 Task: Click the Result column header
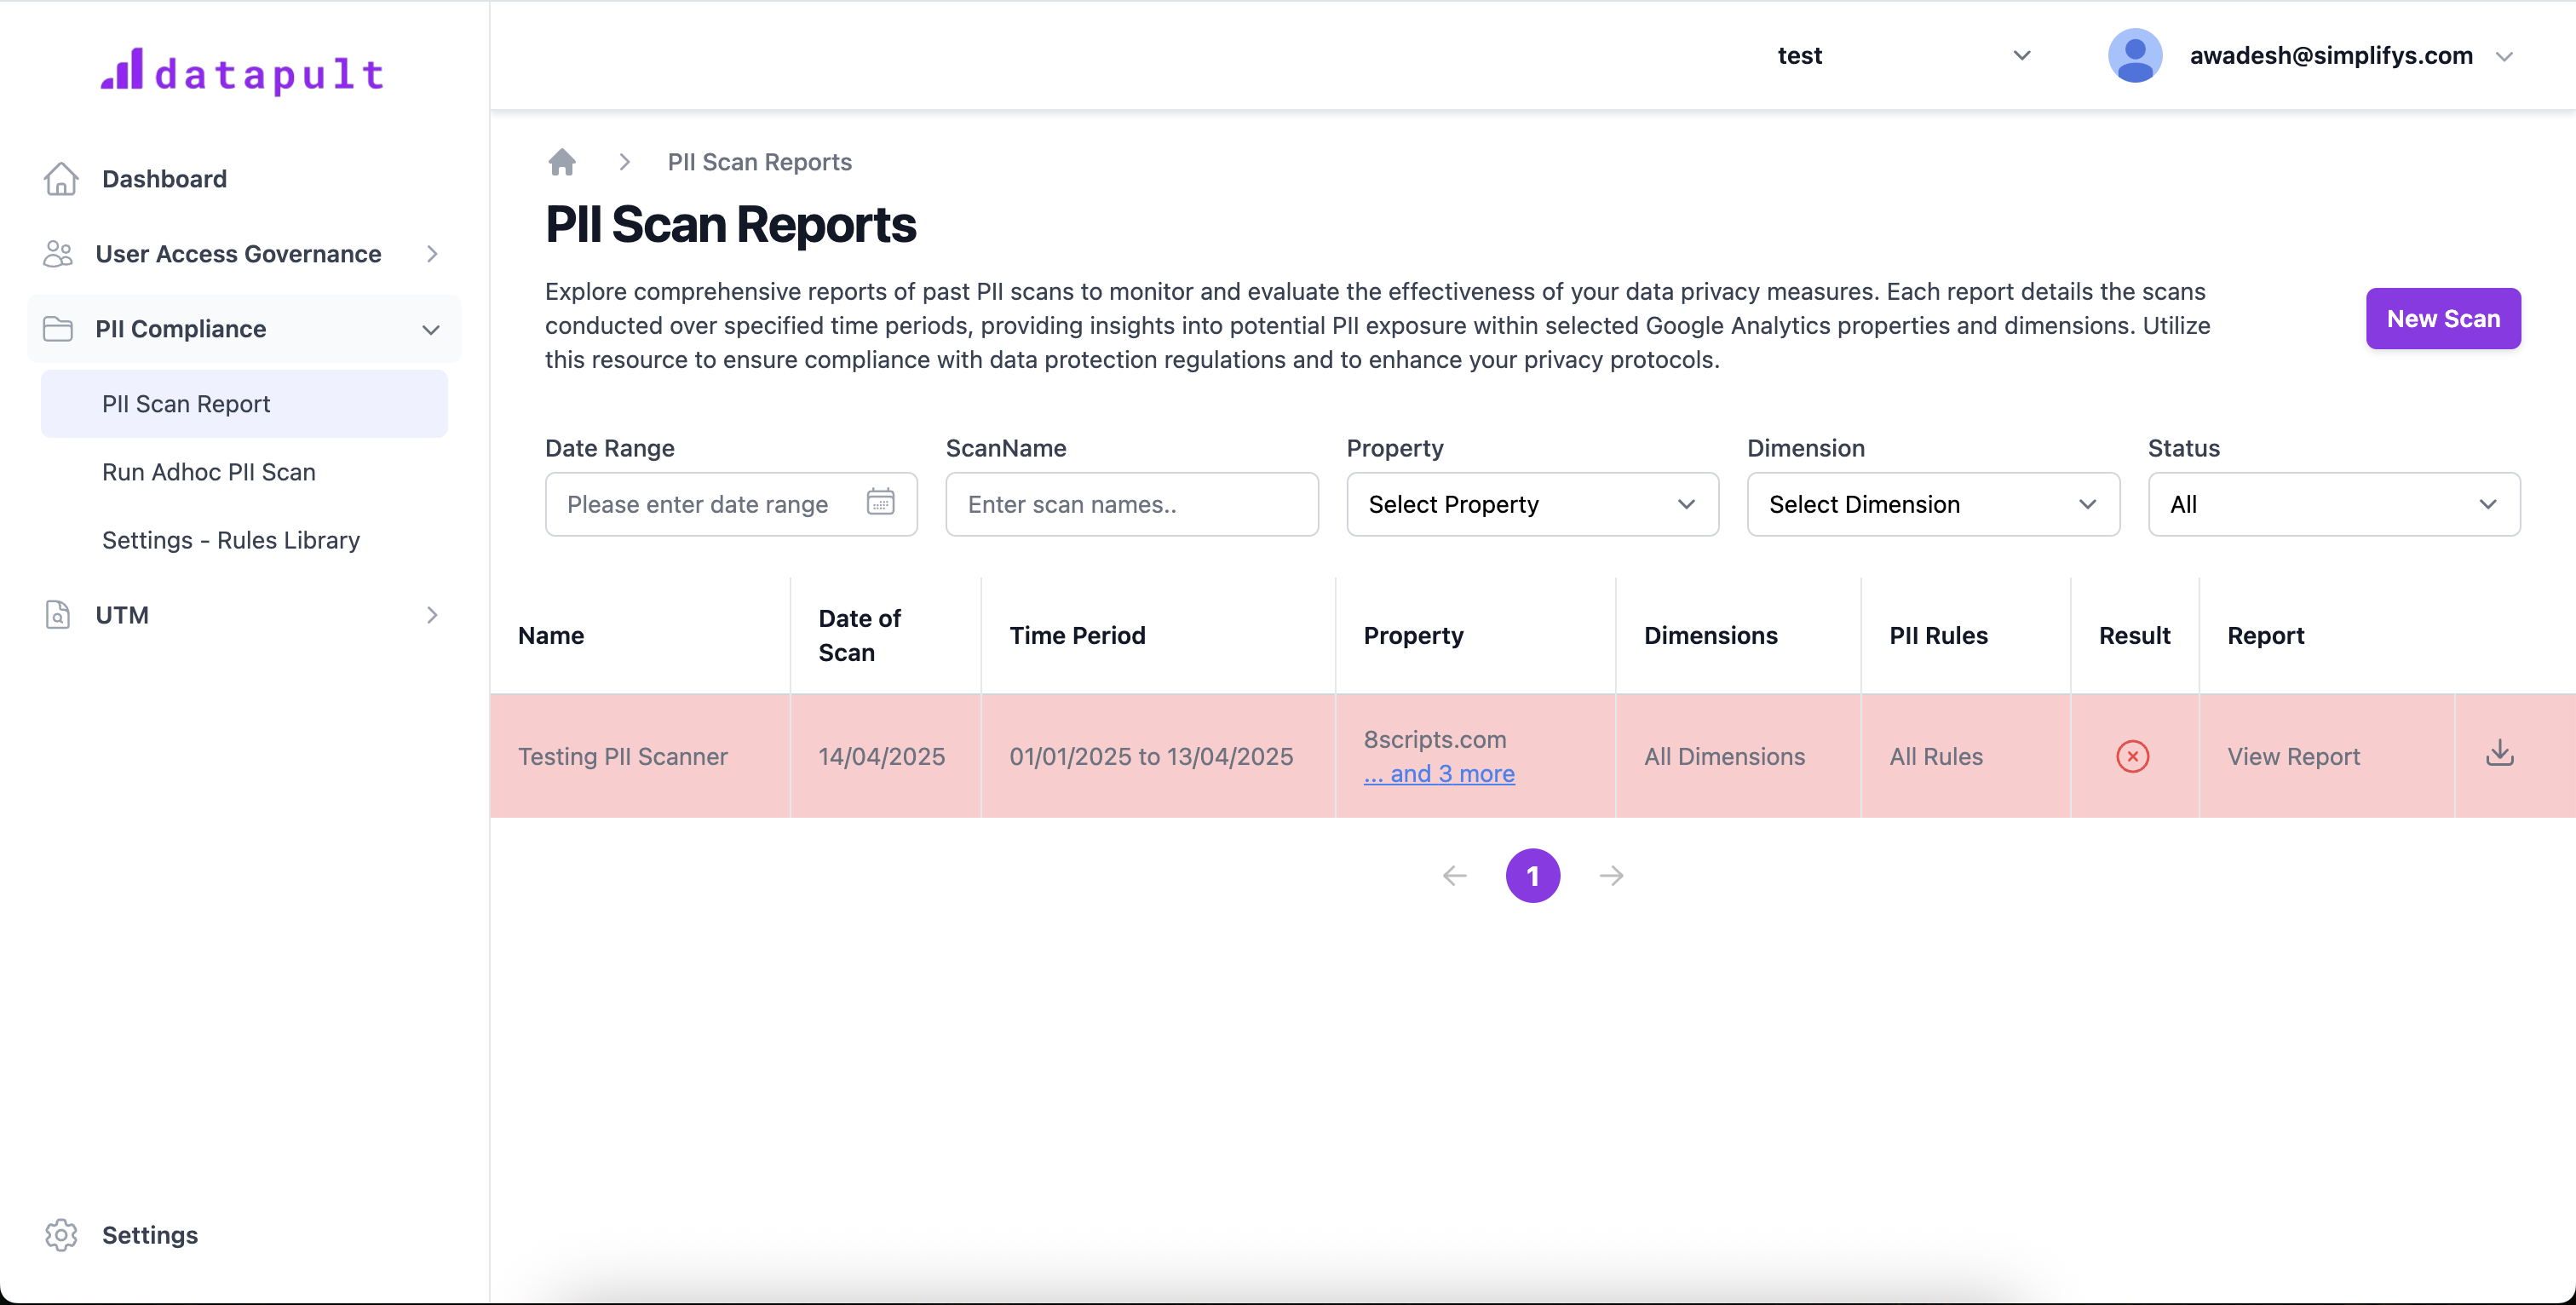coord(2134,636)
